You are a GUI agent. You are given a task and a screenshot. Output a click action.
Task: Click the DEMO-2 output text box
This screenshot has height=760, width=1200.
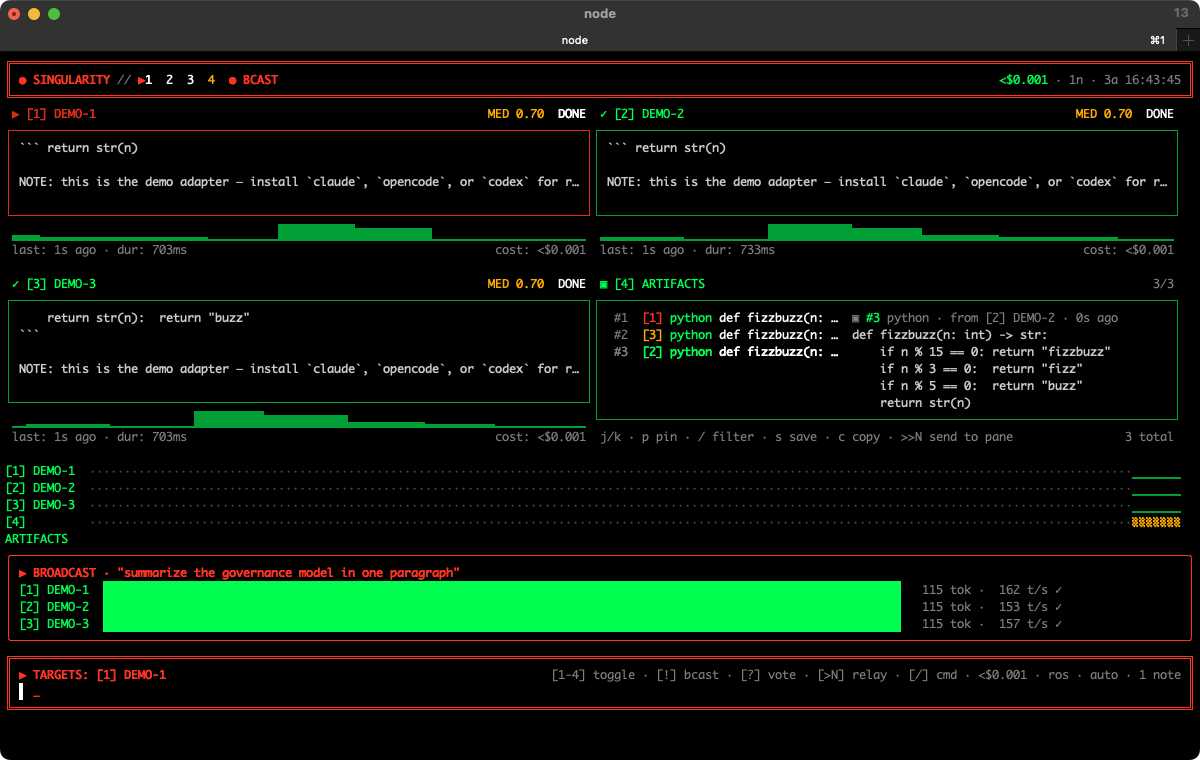(887, 173)
